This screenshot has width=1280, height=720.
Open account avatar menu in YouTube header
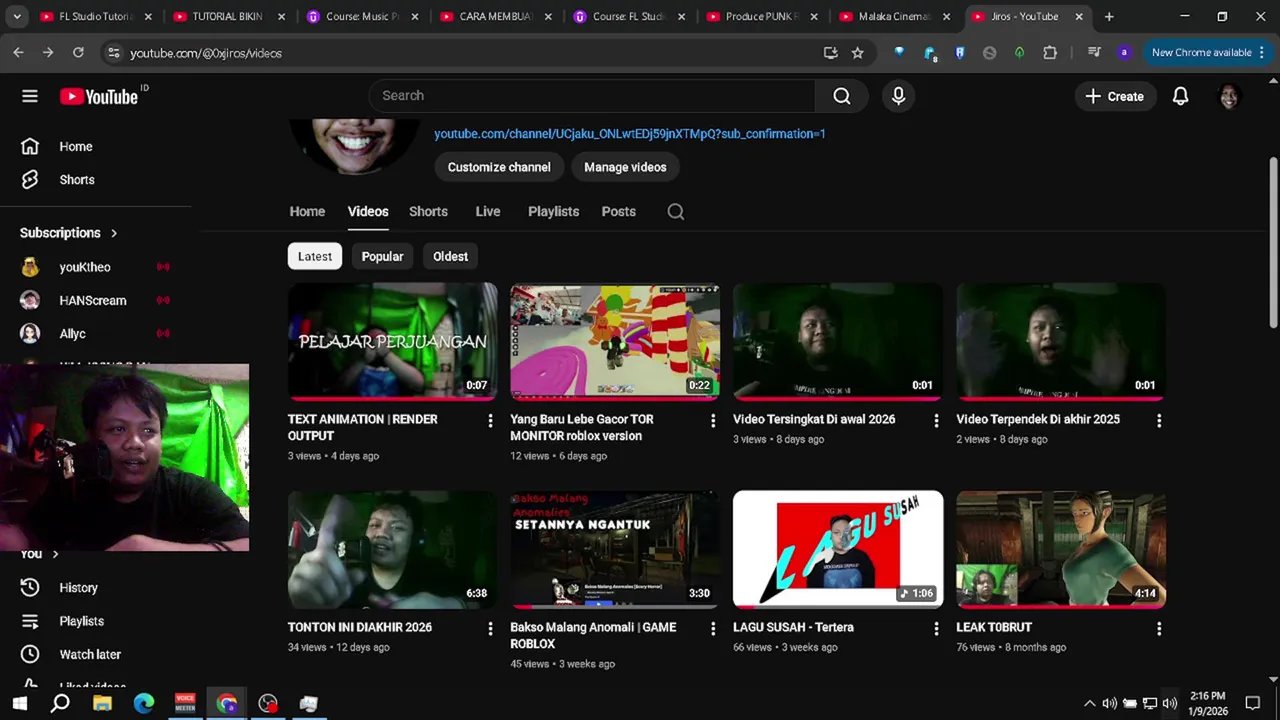tap(1229, 96)
